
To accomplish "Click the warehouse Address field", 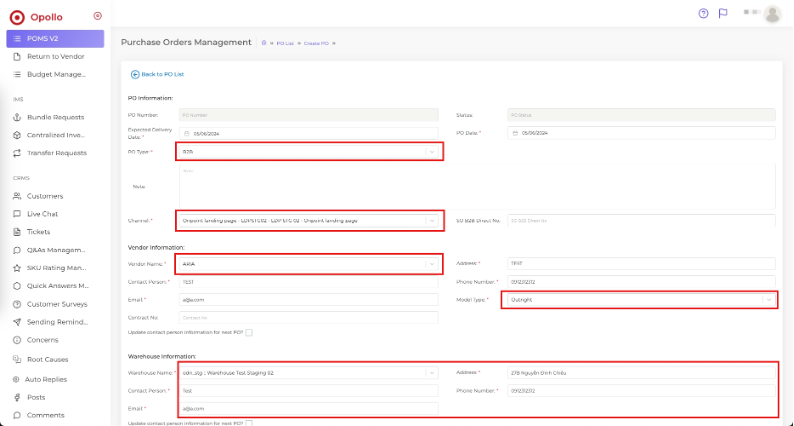I will pyautogui.click(x=641, y=373).
